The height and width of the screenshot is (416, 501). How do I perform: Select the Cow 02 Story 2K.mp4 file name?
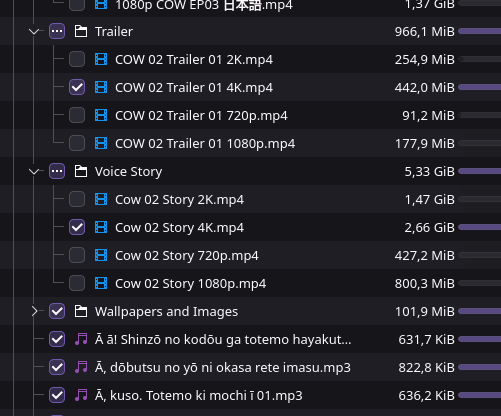(x=179, y=200)
